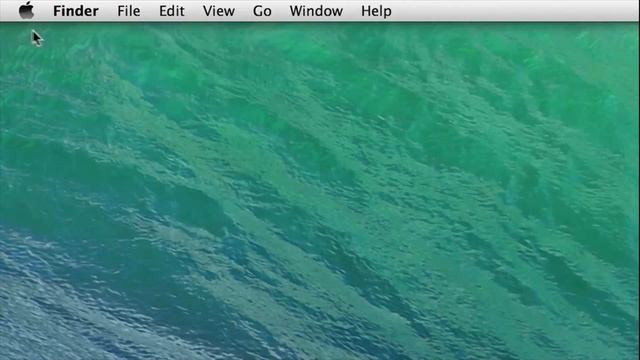Image resolution: width=640 pixels, height=360 pixels.
Task: Open the File menu
Action: pos(129,11)
